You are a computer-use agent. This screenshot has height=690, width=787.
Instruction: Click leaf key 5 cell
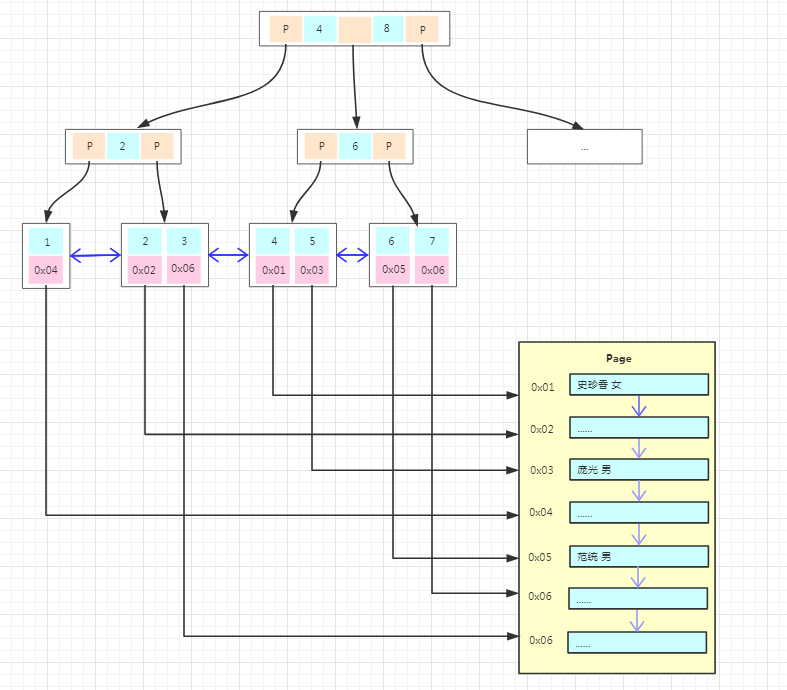click(x=312, y=241)
